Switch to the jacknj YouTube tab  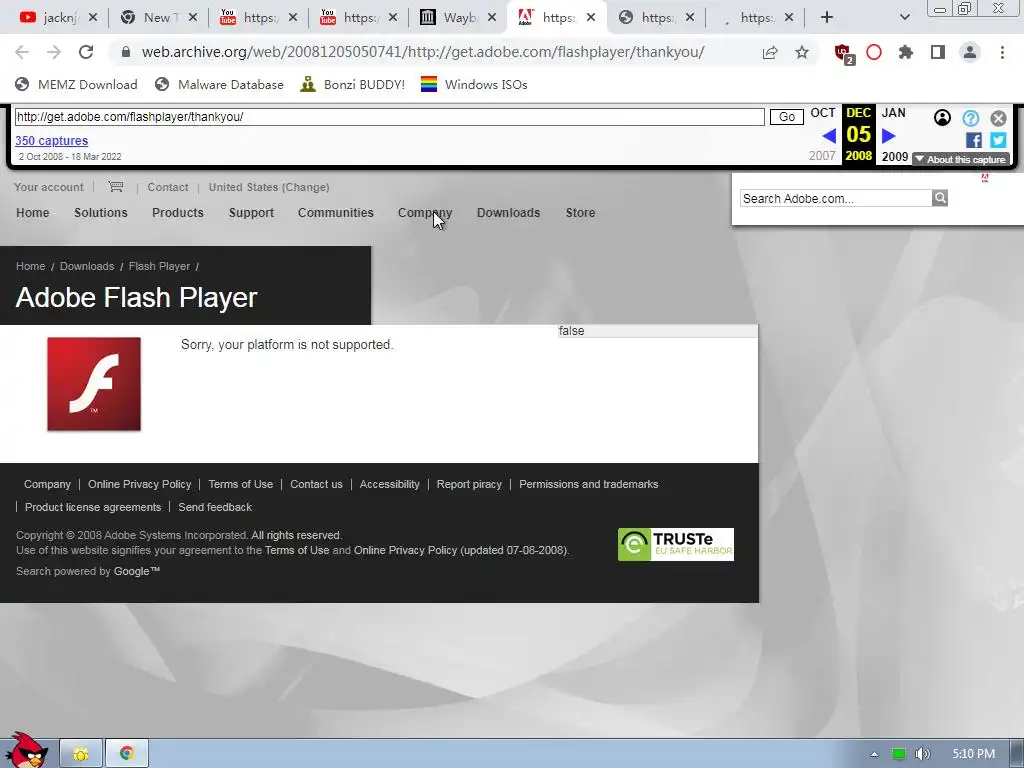coord(49,18)
